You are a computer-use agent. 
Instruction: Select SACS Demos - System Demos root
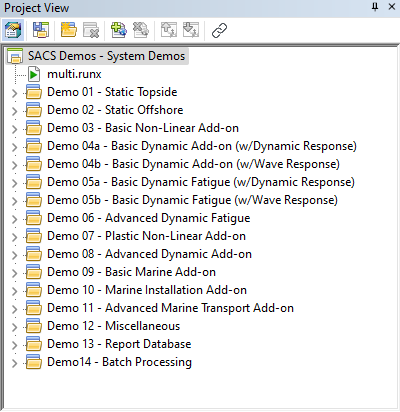(106, 56)
